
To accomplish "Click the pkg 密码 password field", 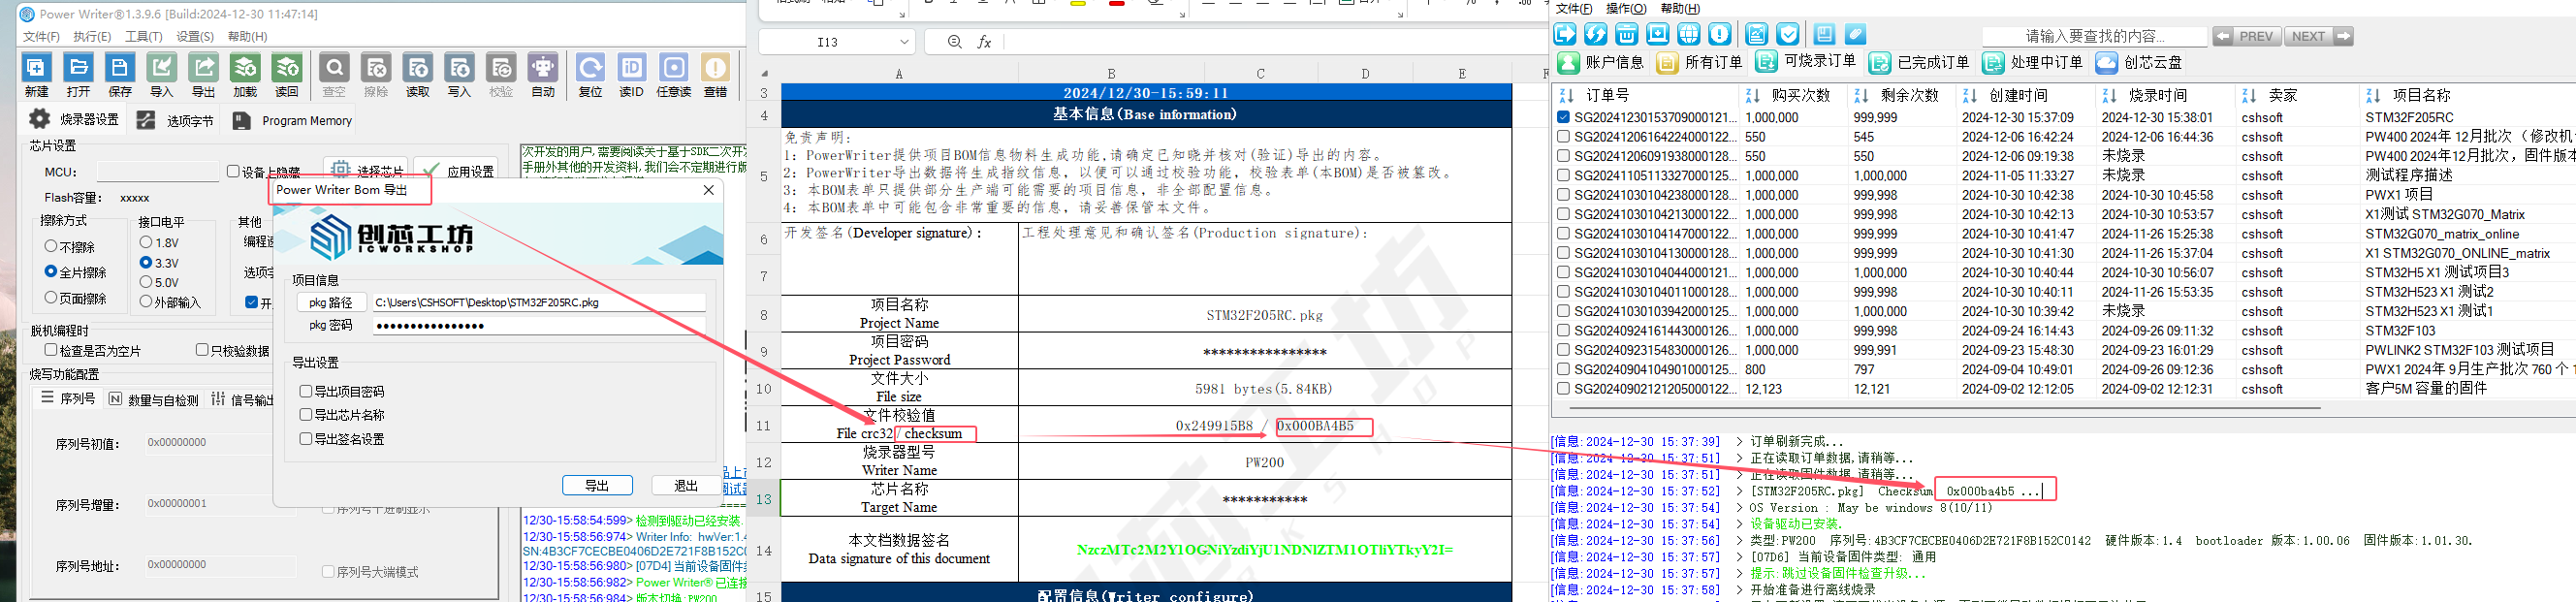I will point(540,326).
